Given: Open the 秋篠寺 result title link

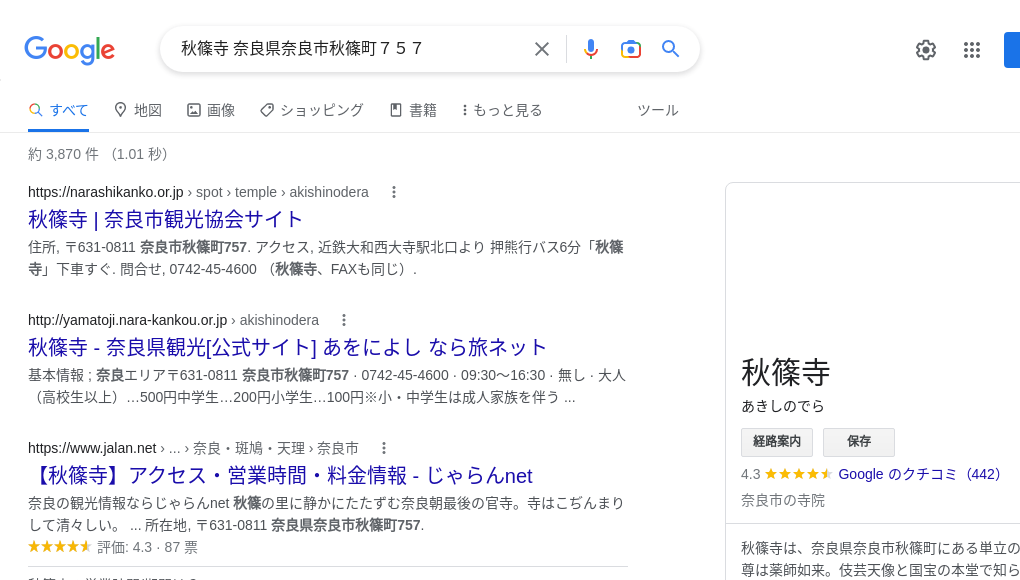Looking at the screenshot, I should click(166, 219).
